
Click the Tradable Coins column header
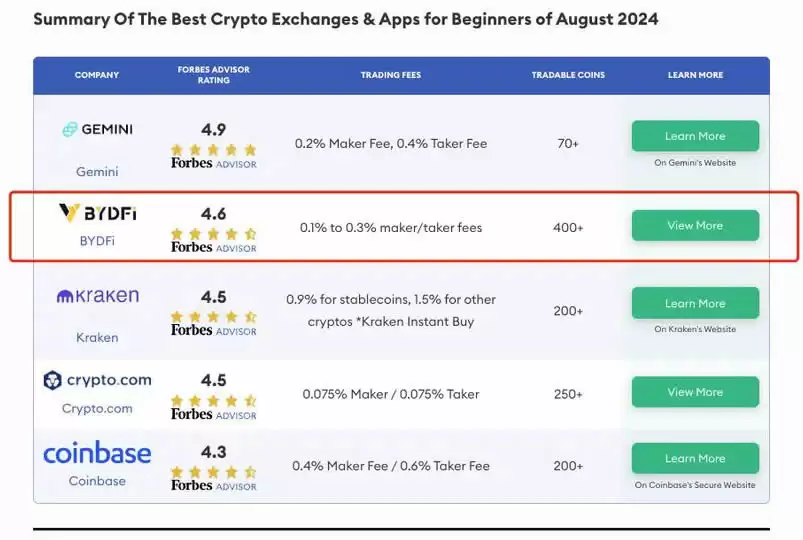click(567, 75)
